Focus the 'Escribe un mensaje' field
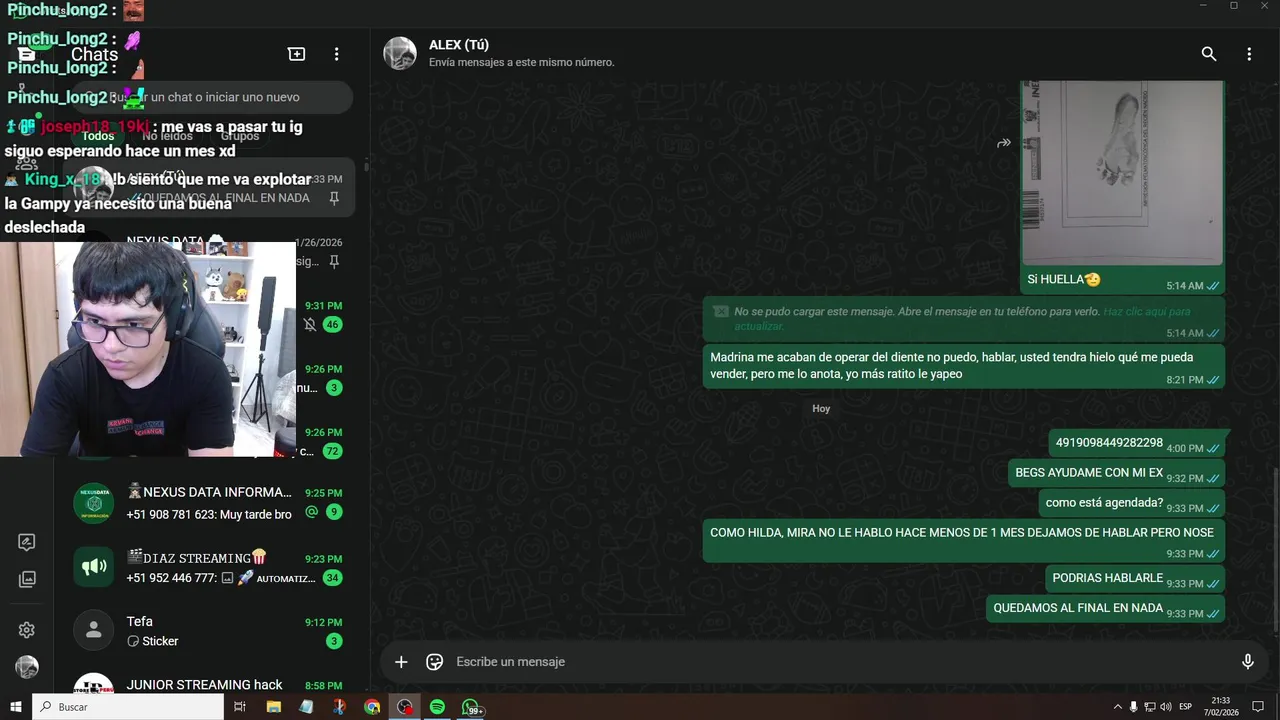 click(x=840, y=662)
